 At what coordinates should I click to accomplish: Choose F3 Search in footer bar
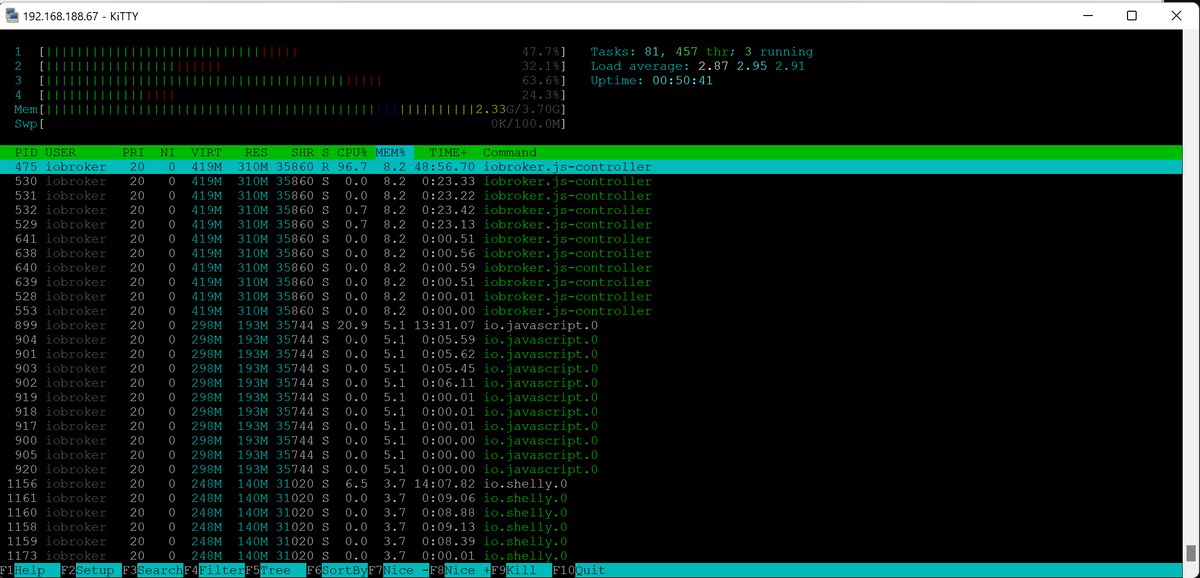pos(152,570)
